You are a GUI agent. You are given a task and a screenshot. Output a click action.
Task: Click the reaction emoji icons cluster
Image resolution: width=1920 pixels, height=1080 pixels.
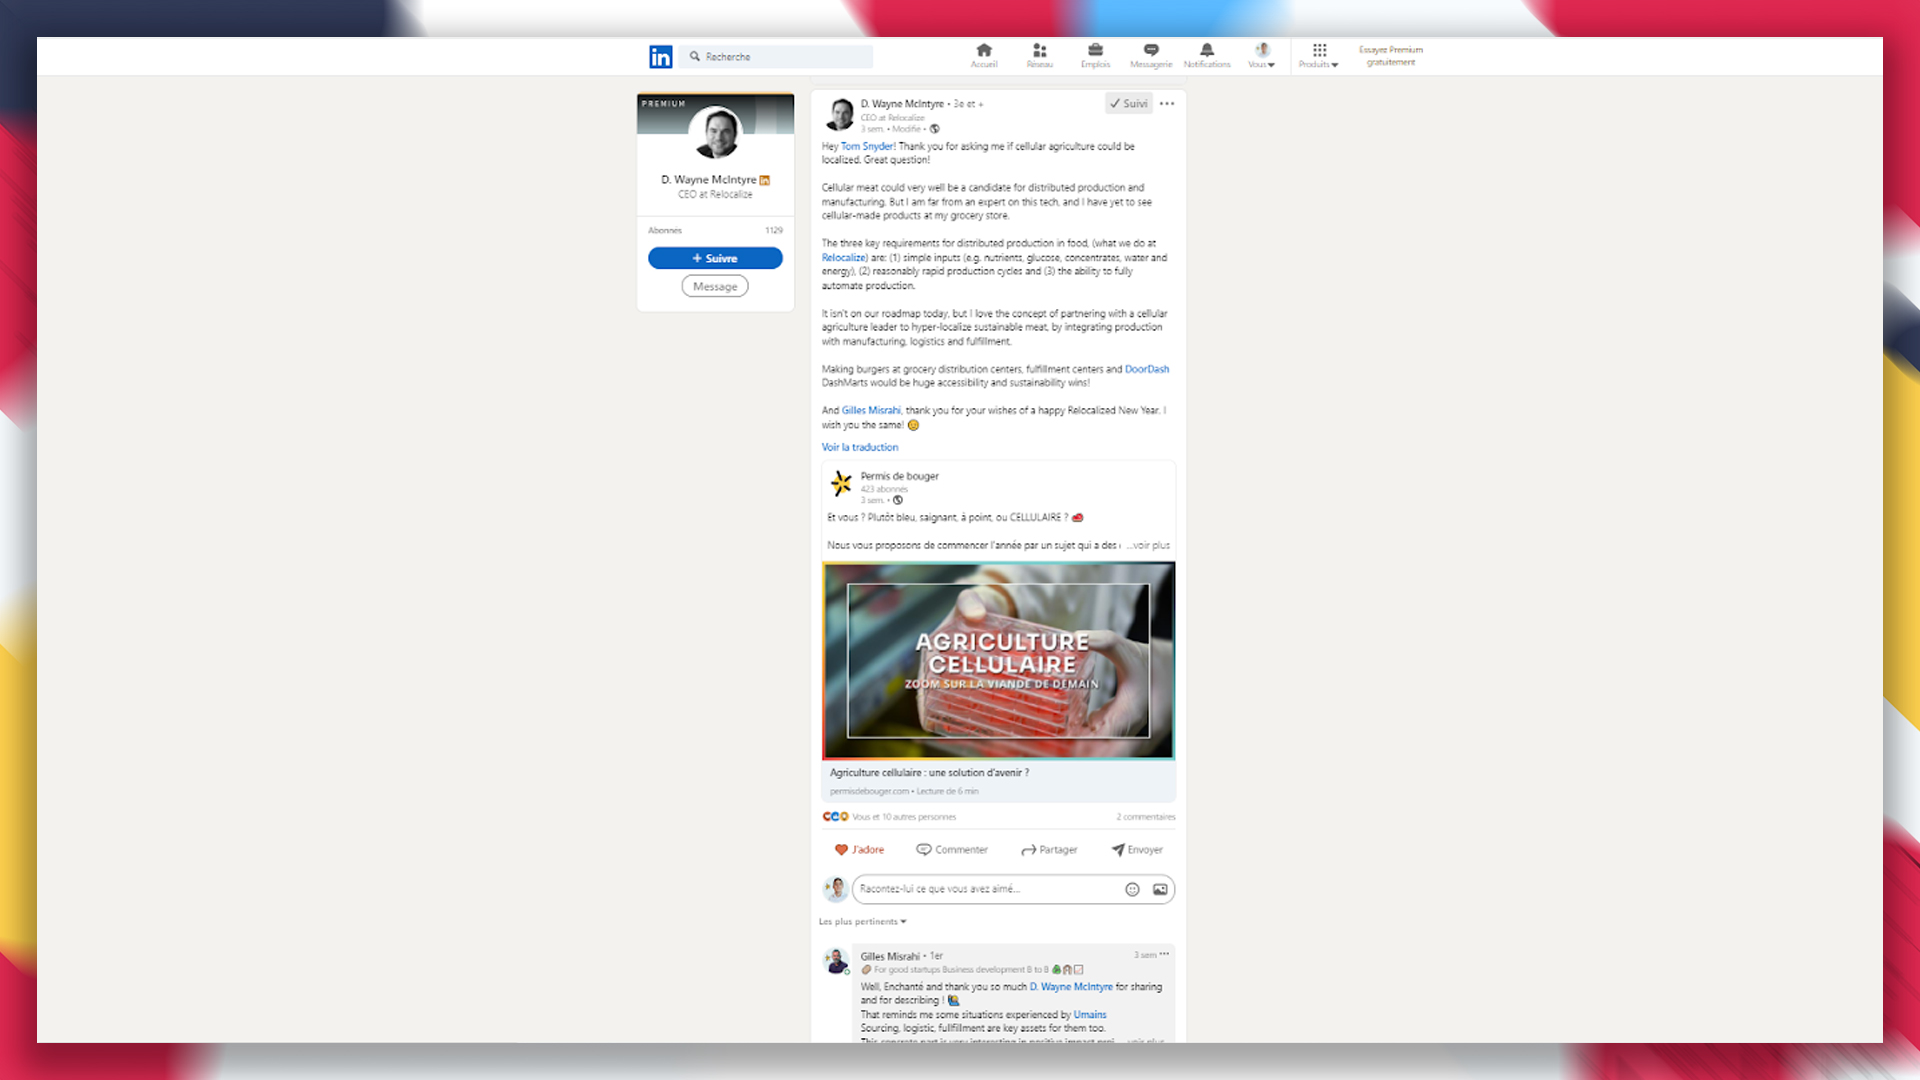point(836,817)
